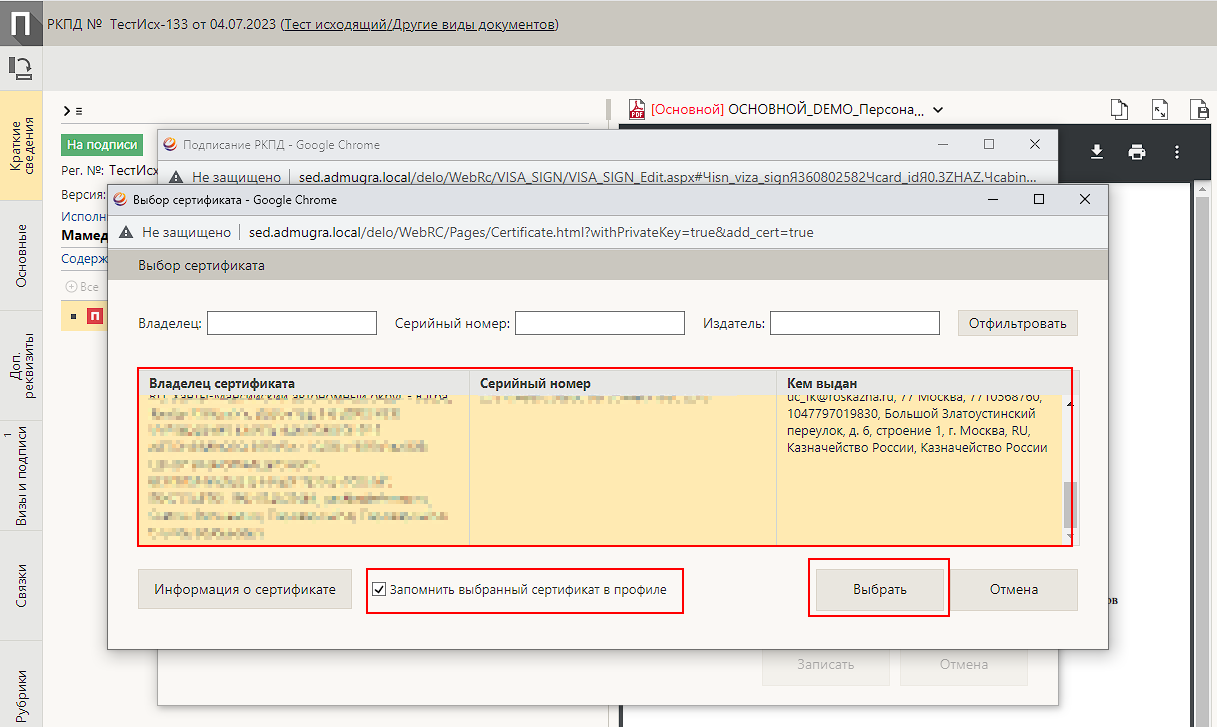Click Отмена in the Подписание РКПД window

point(964,664)
